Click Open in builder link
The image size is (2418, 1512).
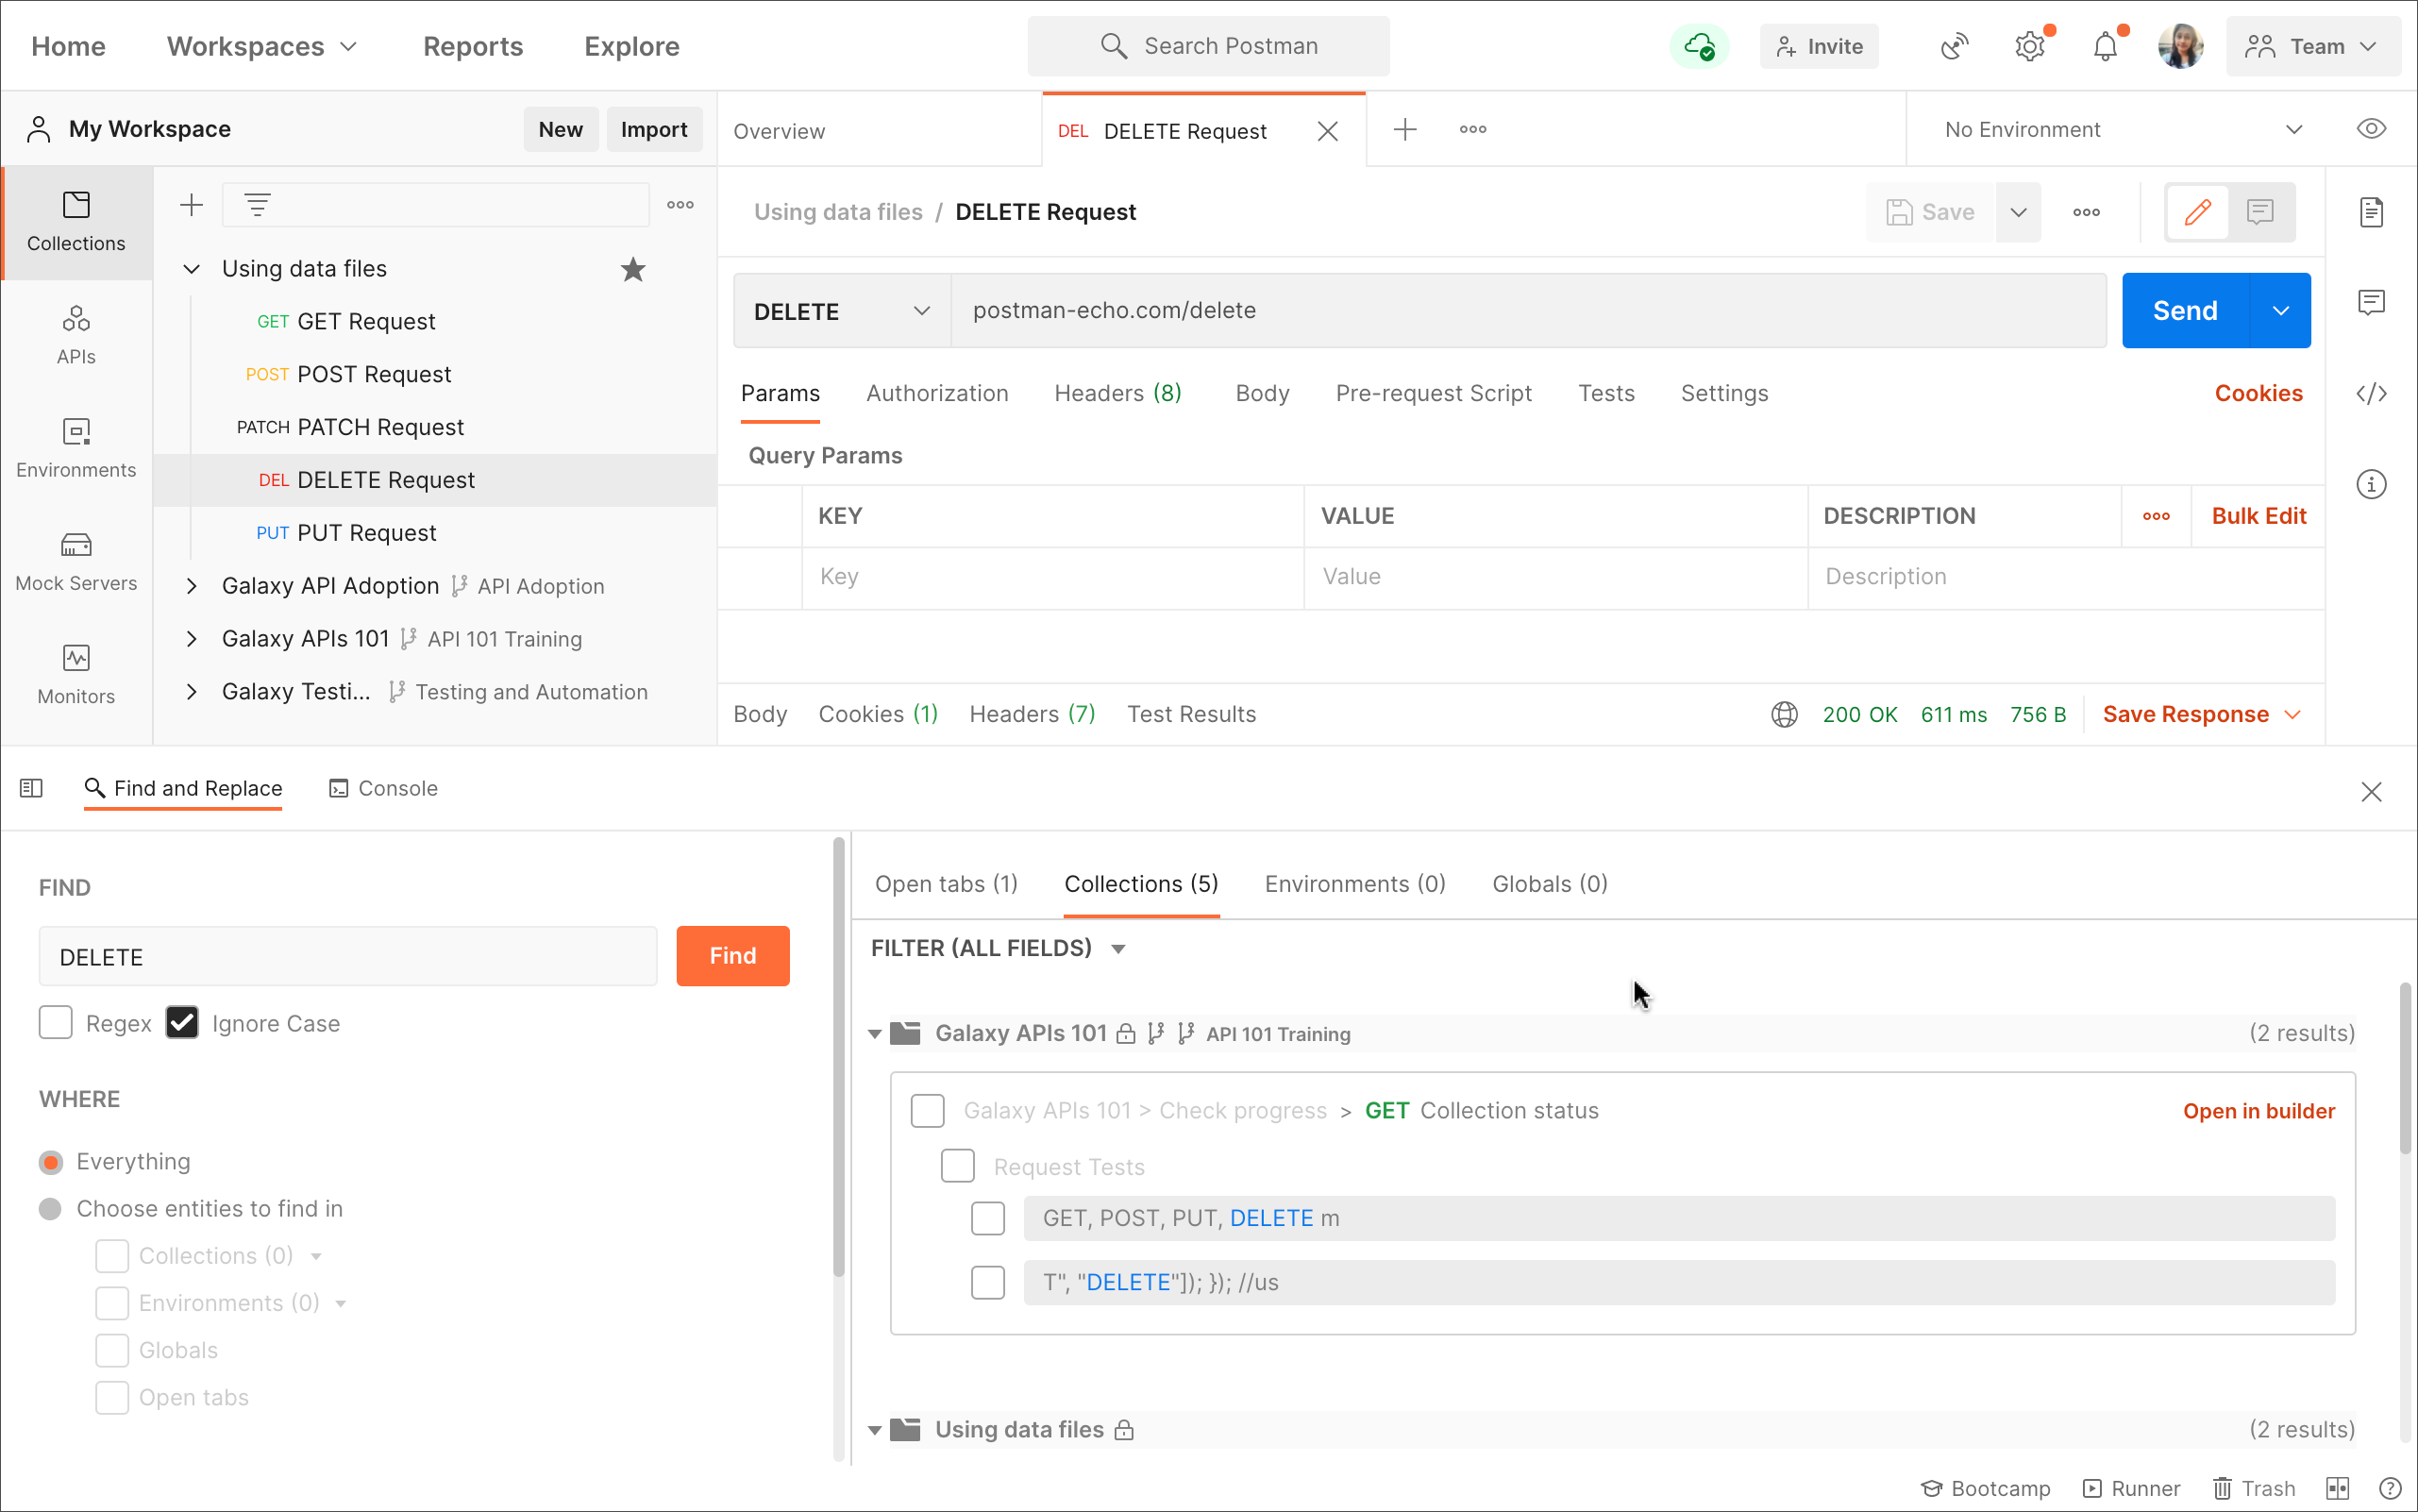(x=2258, y=1111)
